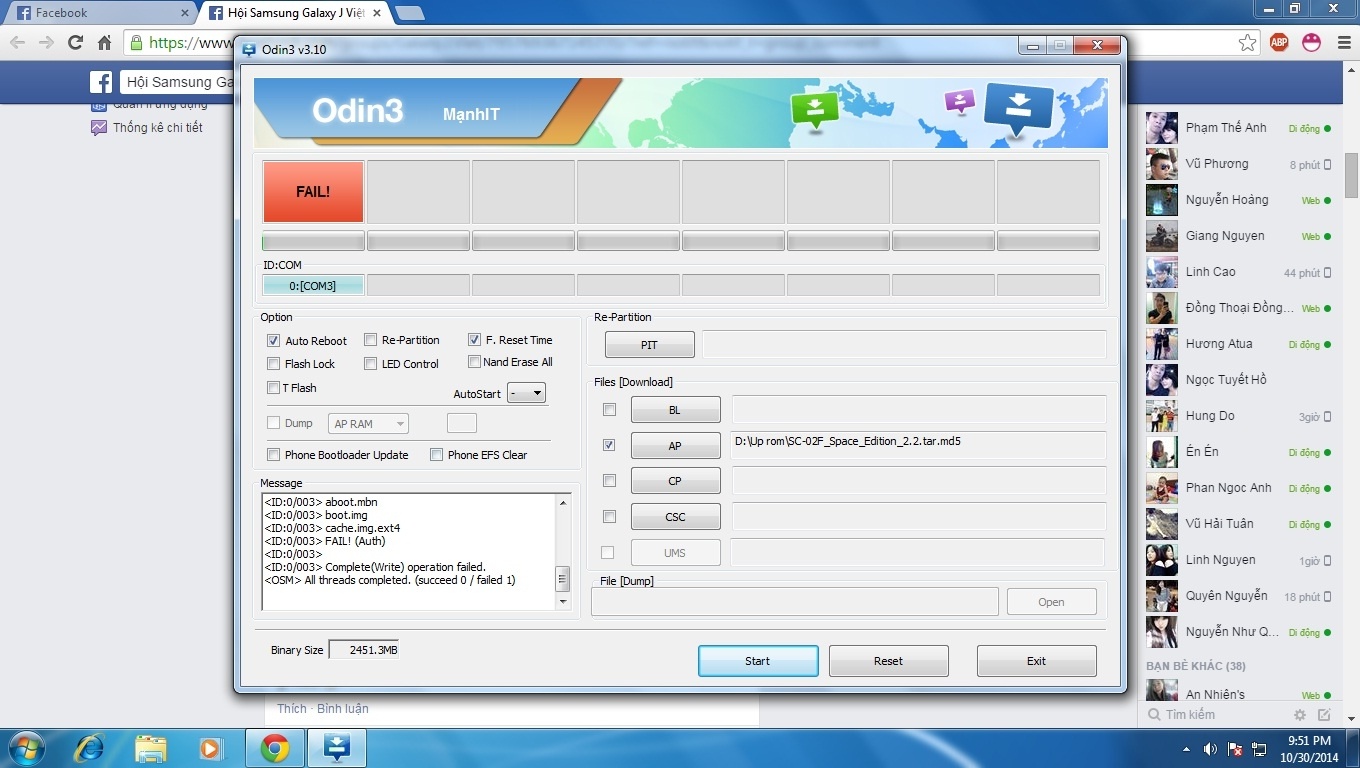1360x768 pixels.
Task: Click Chrome back arrow
Action: pos(17,43)
